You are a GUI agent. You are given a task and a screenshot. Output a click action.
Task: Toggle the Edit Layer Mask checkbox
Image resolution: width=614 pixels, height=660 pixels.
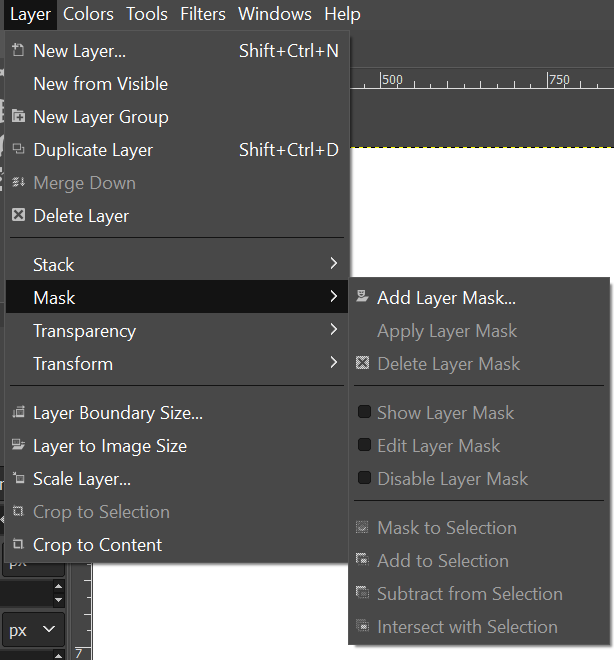pyautogui.click(x=364, y=444)
